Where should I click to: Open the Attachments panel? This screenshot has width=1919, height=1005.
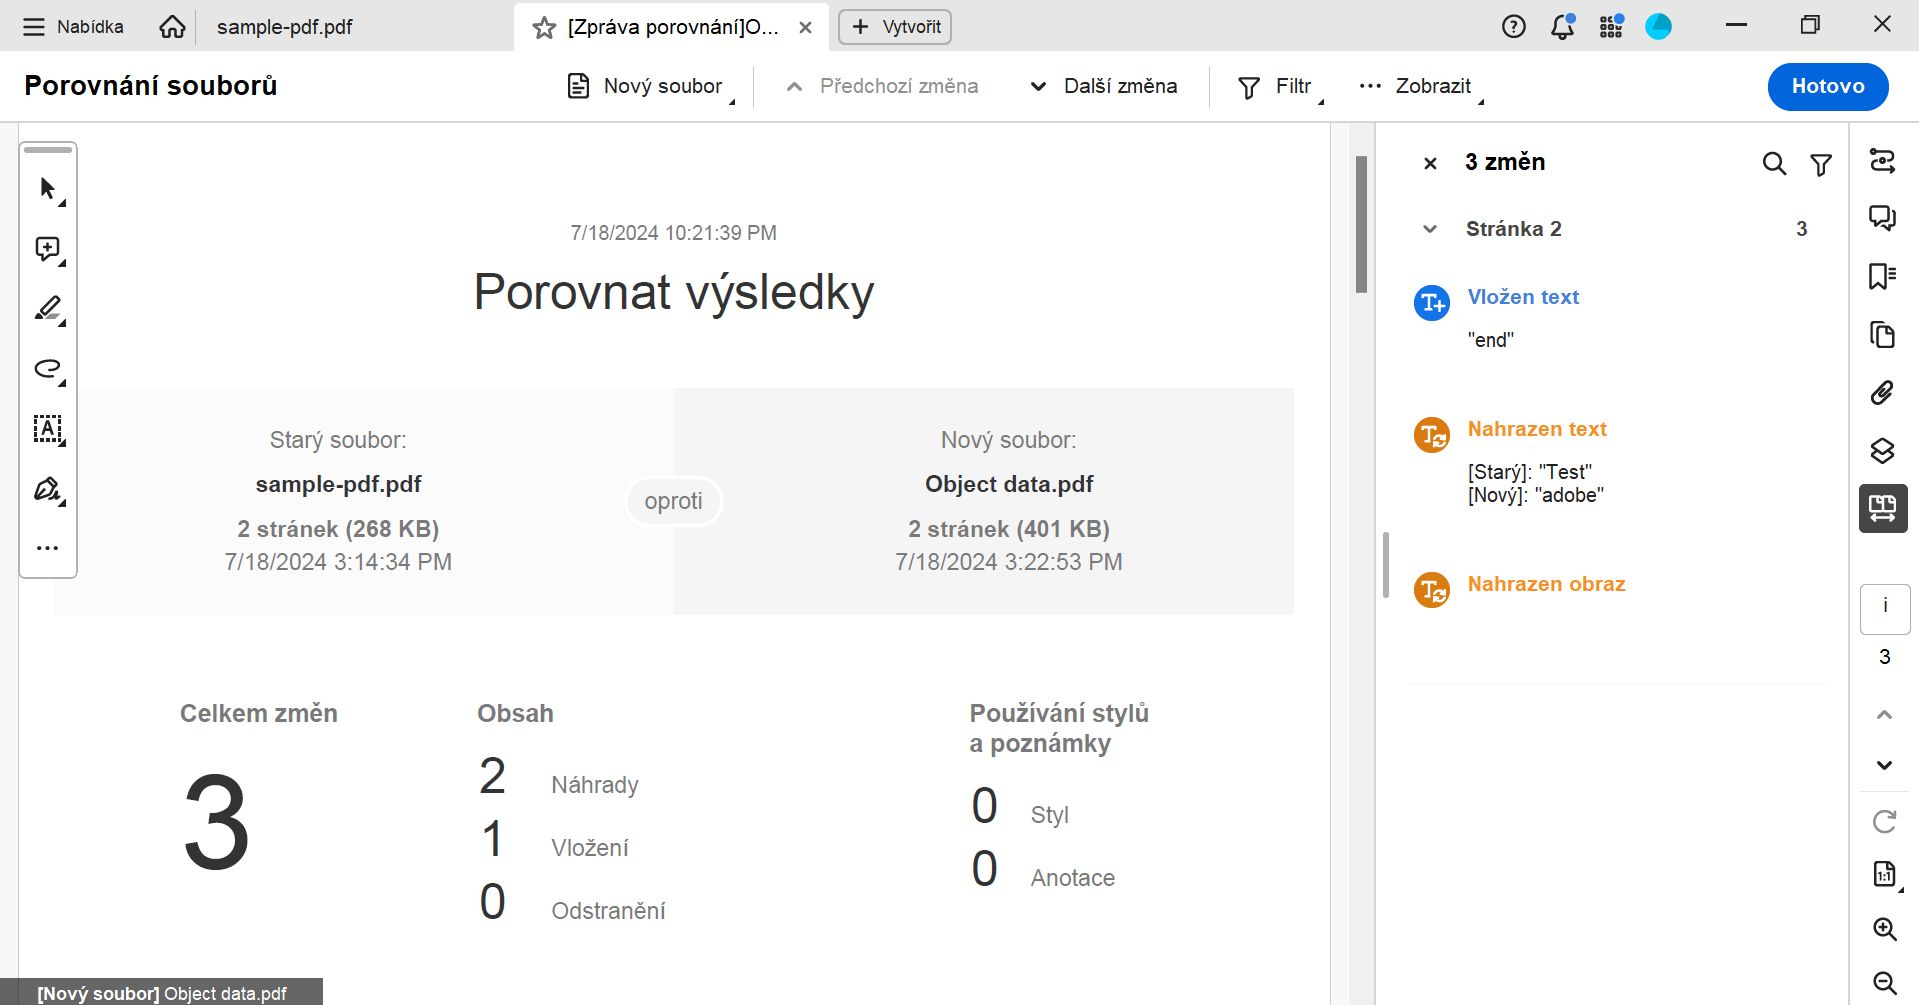click(1884, 392)
